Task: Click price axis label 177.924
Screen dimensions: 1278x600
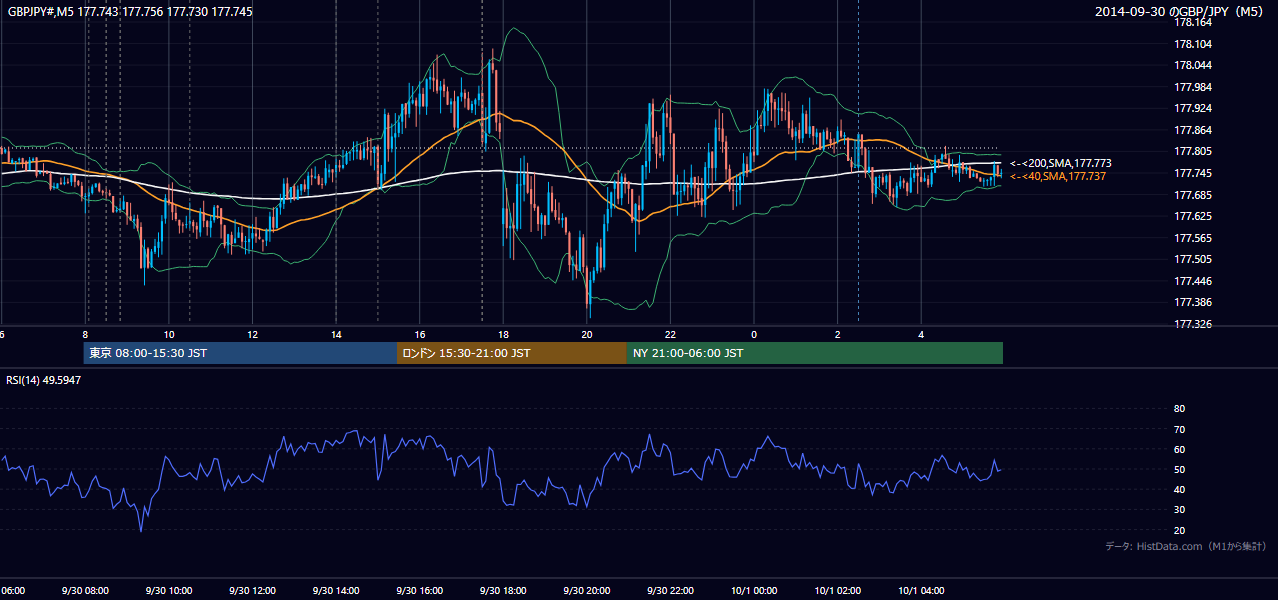Action: [x=1193, y=108]
